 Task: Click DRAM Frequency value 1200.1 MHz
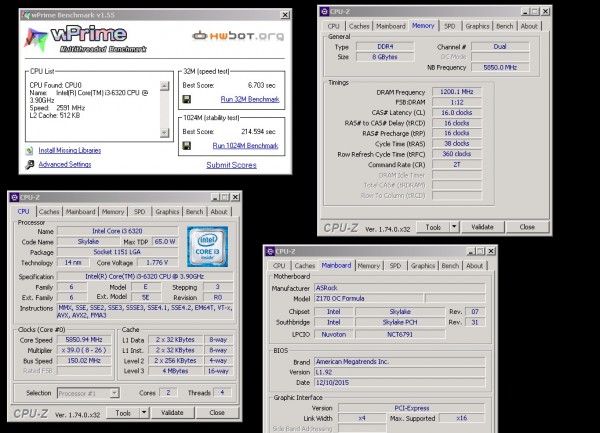(457, 92)
